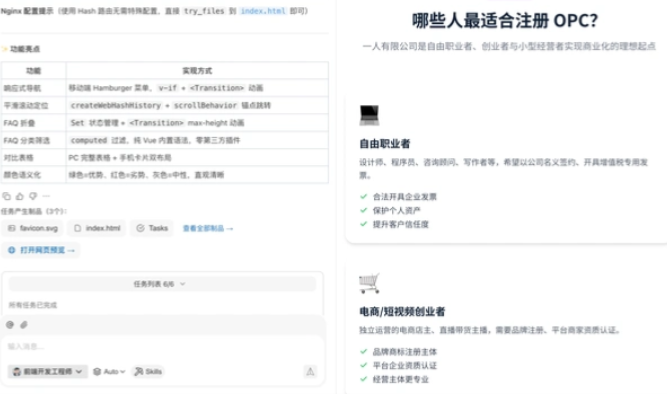
Task: Click the checkmark next to 品牌商标注册主体
Action: (363, 351)
